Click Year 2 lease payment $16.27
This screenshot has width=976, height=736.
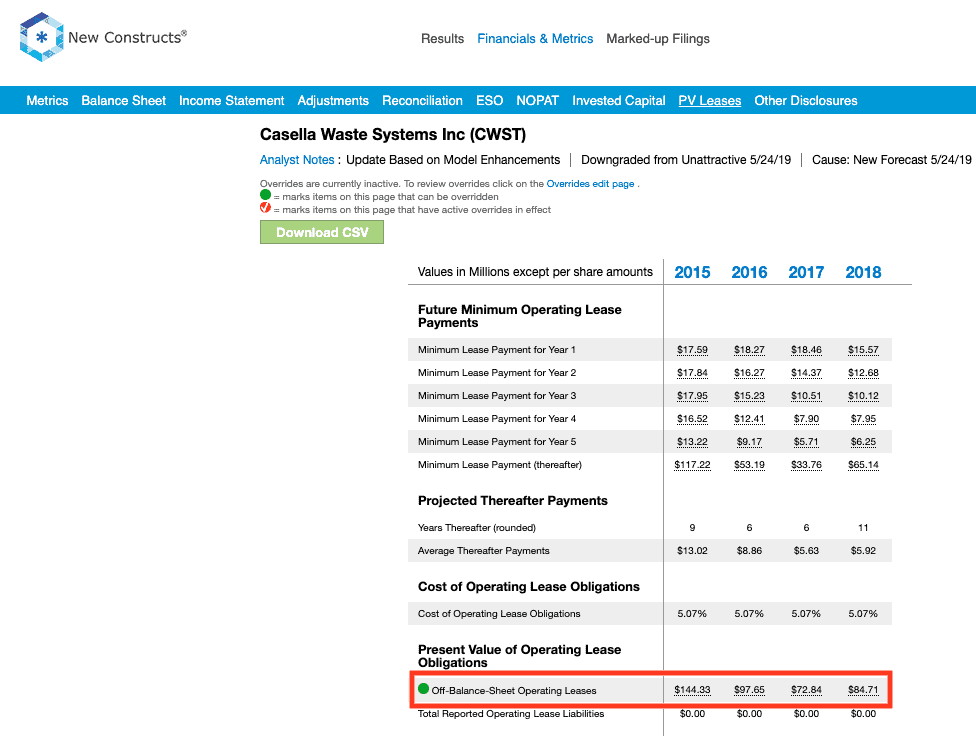tap(749, 373)
